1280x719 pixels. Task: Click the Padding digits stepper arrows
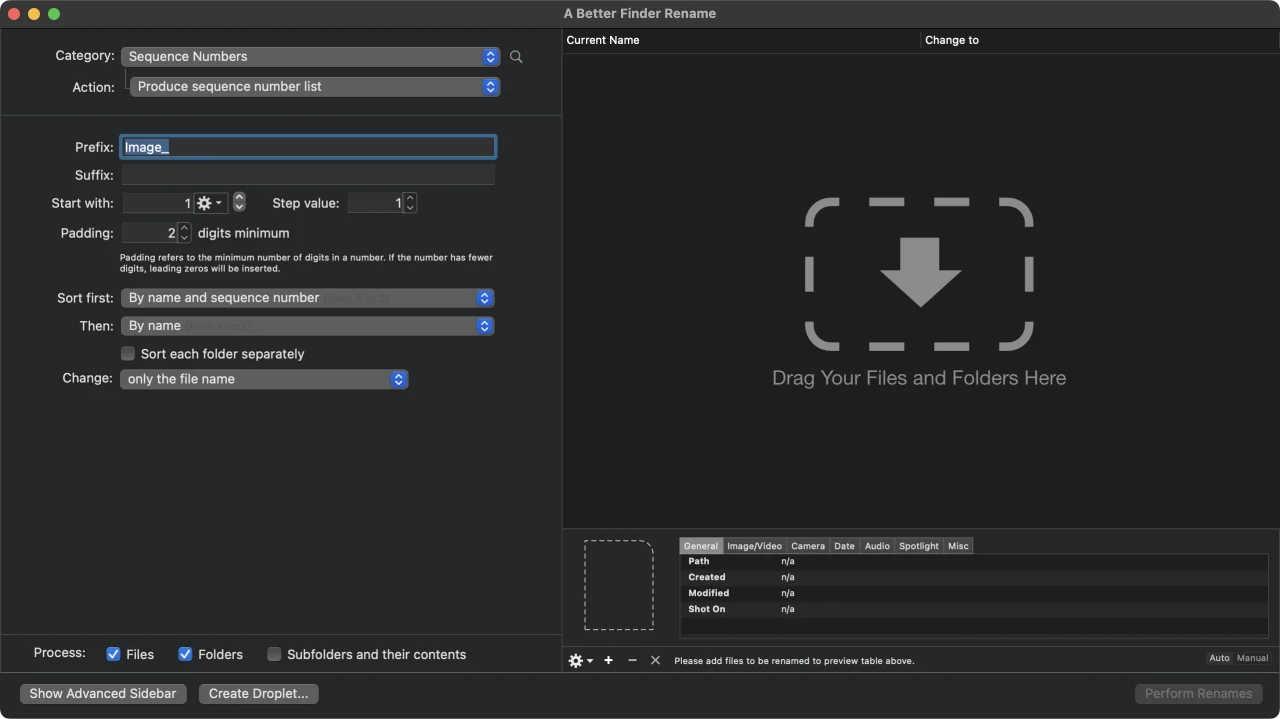click(x=184, y=233)
